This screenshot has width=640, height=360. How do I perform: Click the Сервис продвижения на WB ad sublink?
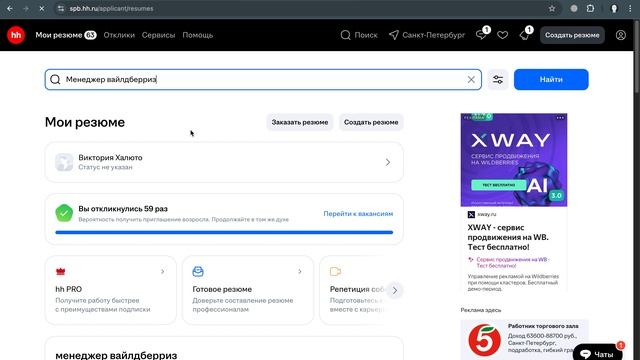point(513,262)
